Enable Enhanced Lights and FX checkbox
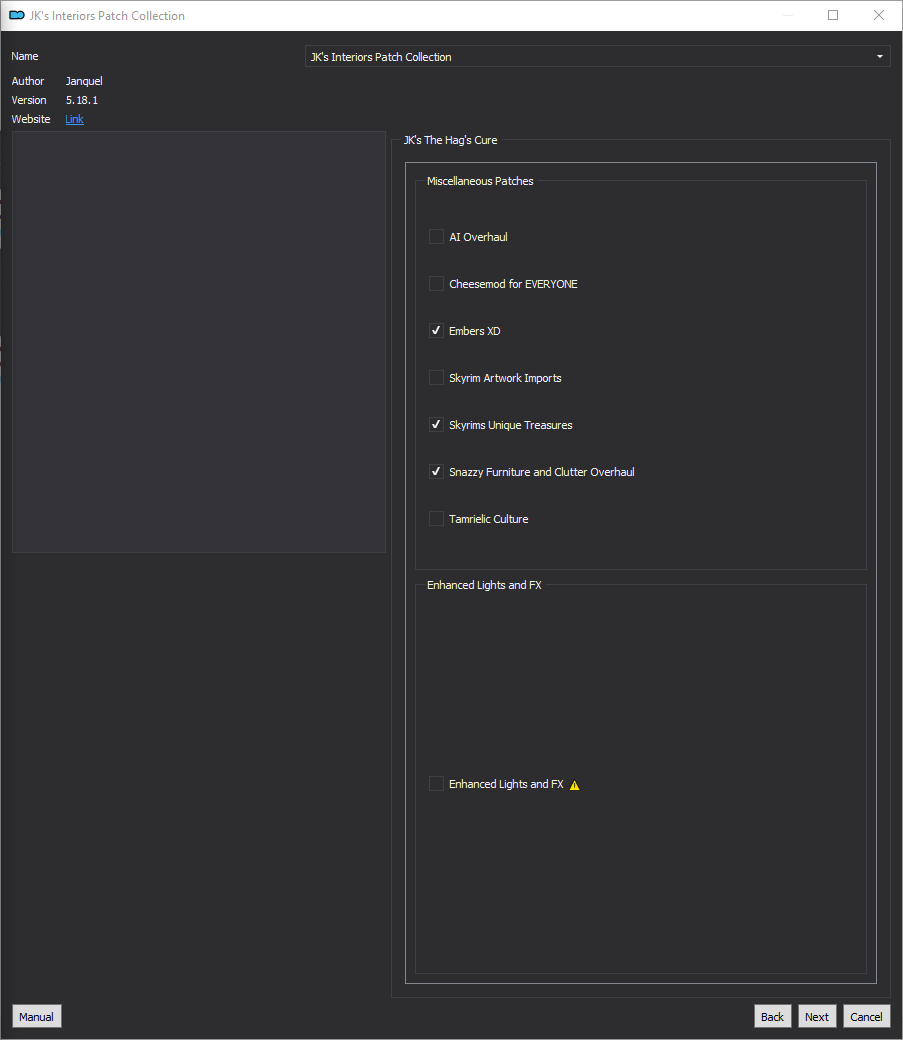 [436, 784]
